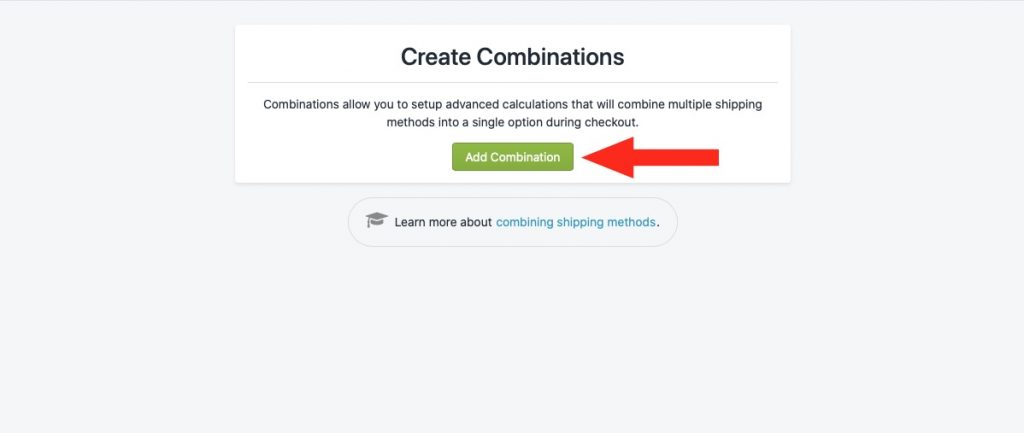1024x433 pixels.
Task: Click the graduation cap icon
Action: click(x=377, y=220)
